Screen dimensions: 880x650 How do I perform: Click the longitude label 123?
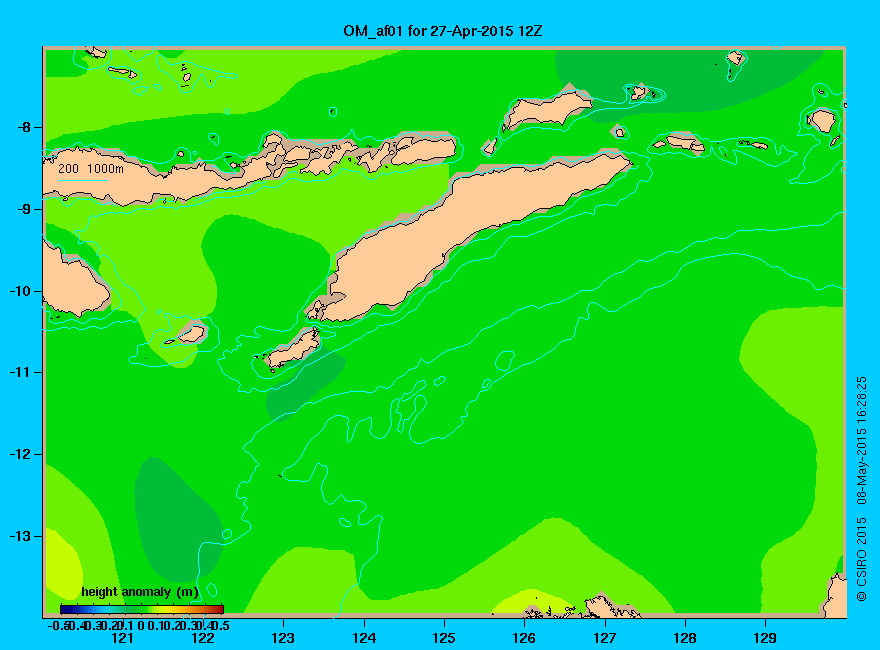tap(283, 638)
